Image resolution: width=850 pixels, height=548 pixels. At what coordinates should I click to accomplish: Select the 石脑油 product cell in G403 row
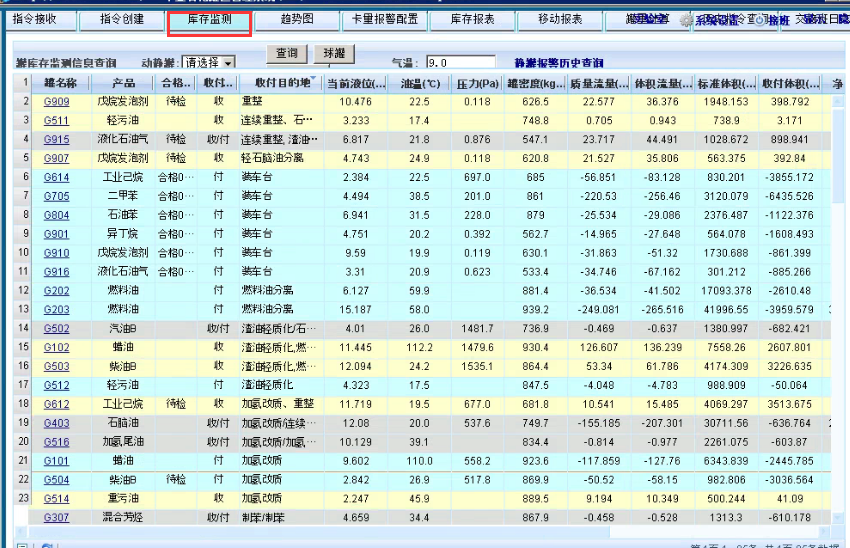point(123,423)
